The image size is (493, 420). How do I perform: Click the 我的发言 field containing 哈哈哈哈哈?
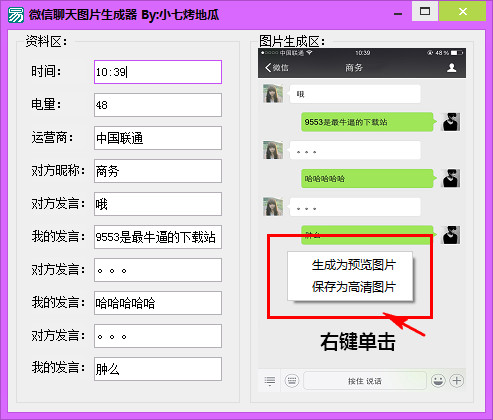point(158,303)
